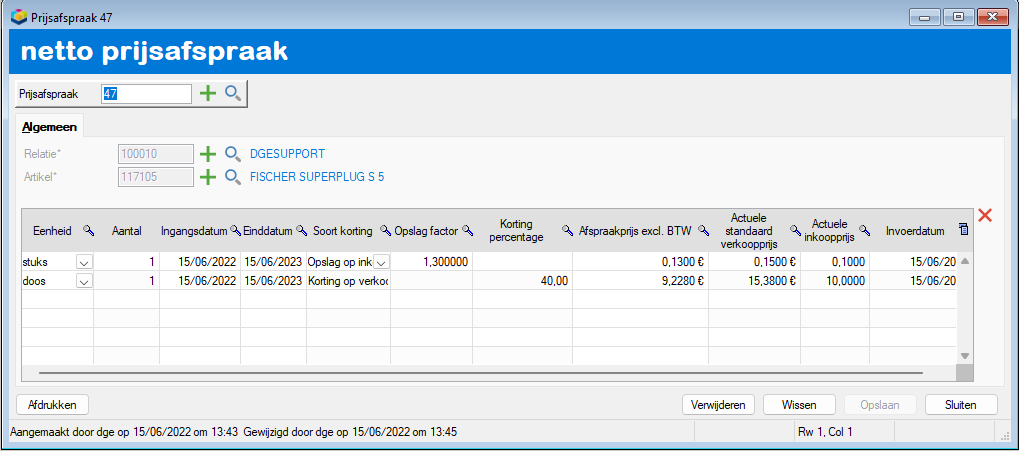Click filter icon in Afspraakprijs excl. BTW header
The height and width of the screenshot is (451, 1019).
703,230
